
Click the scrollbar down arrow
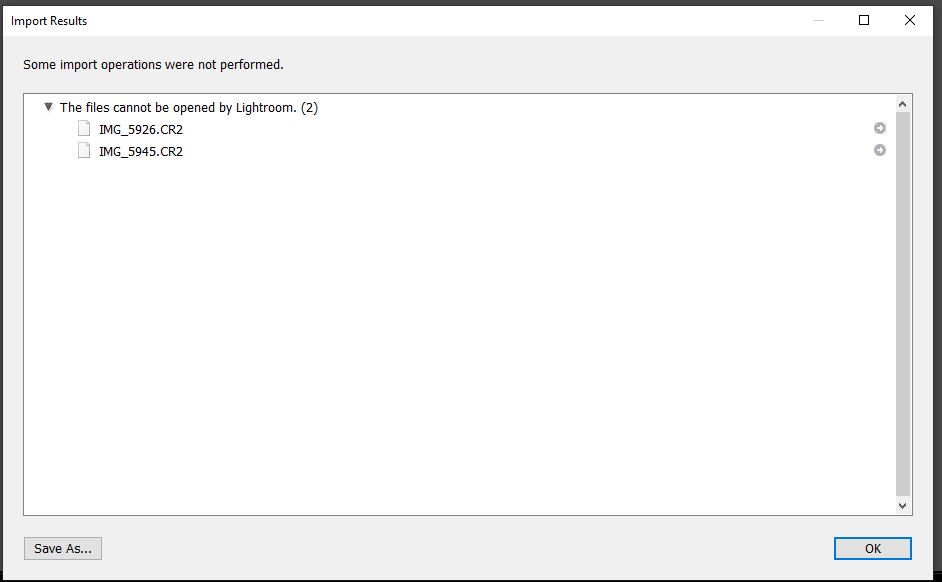(x=903, y=506)
